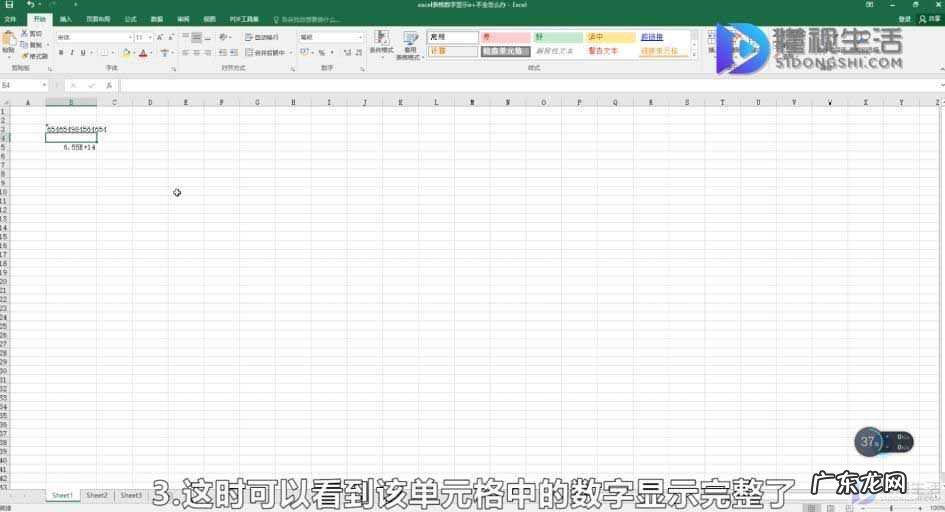The width and height of the screenshot is (945, 512).
Task: Click the Cut scissors icon
Action: 24,34
